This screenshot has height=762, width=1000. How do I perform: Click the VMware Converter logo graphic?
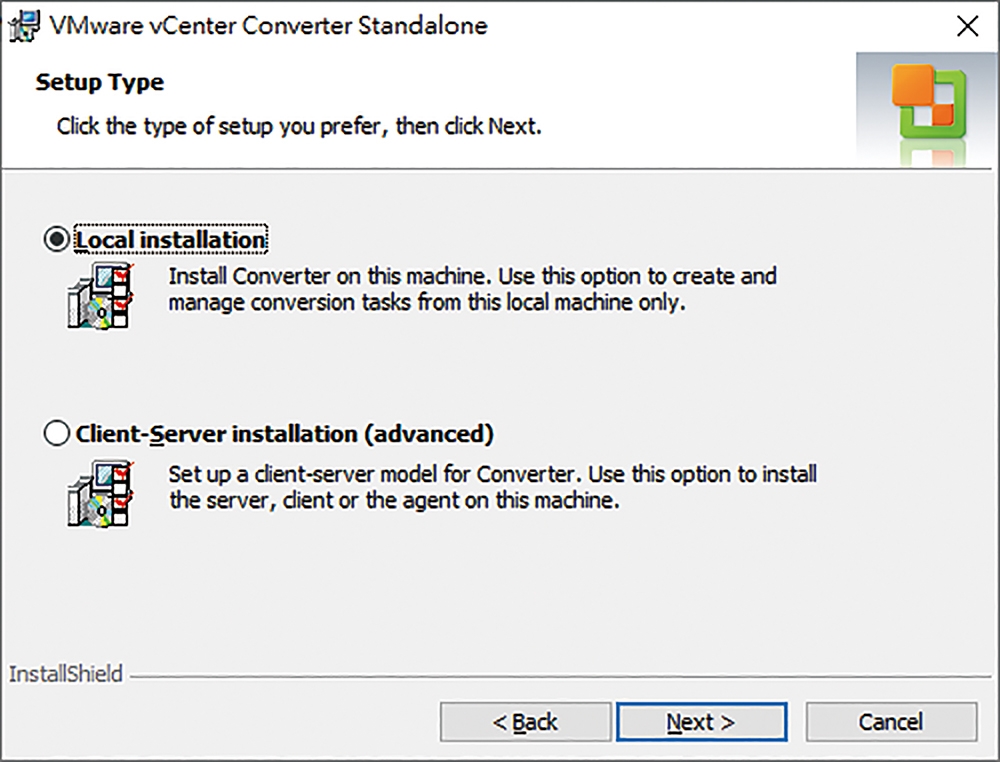click(x=928, y=108)
